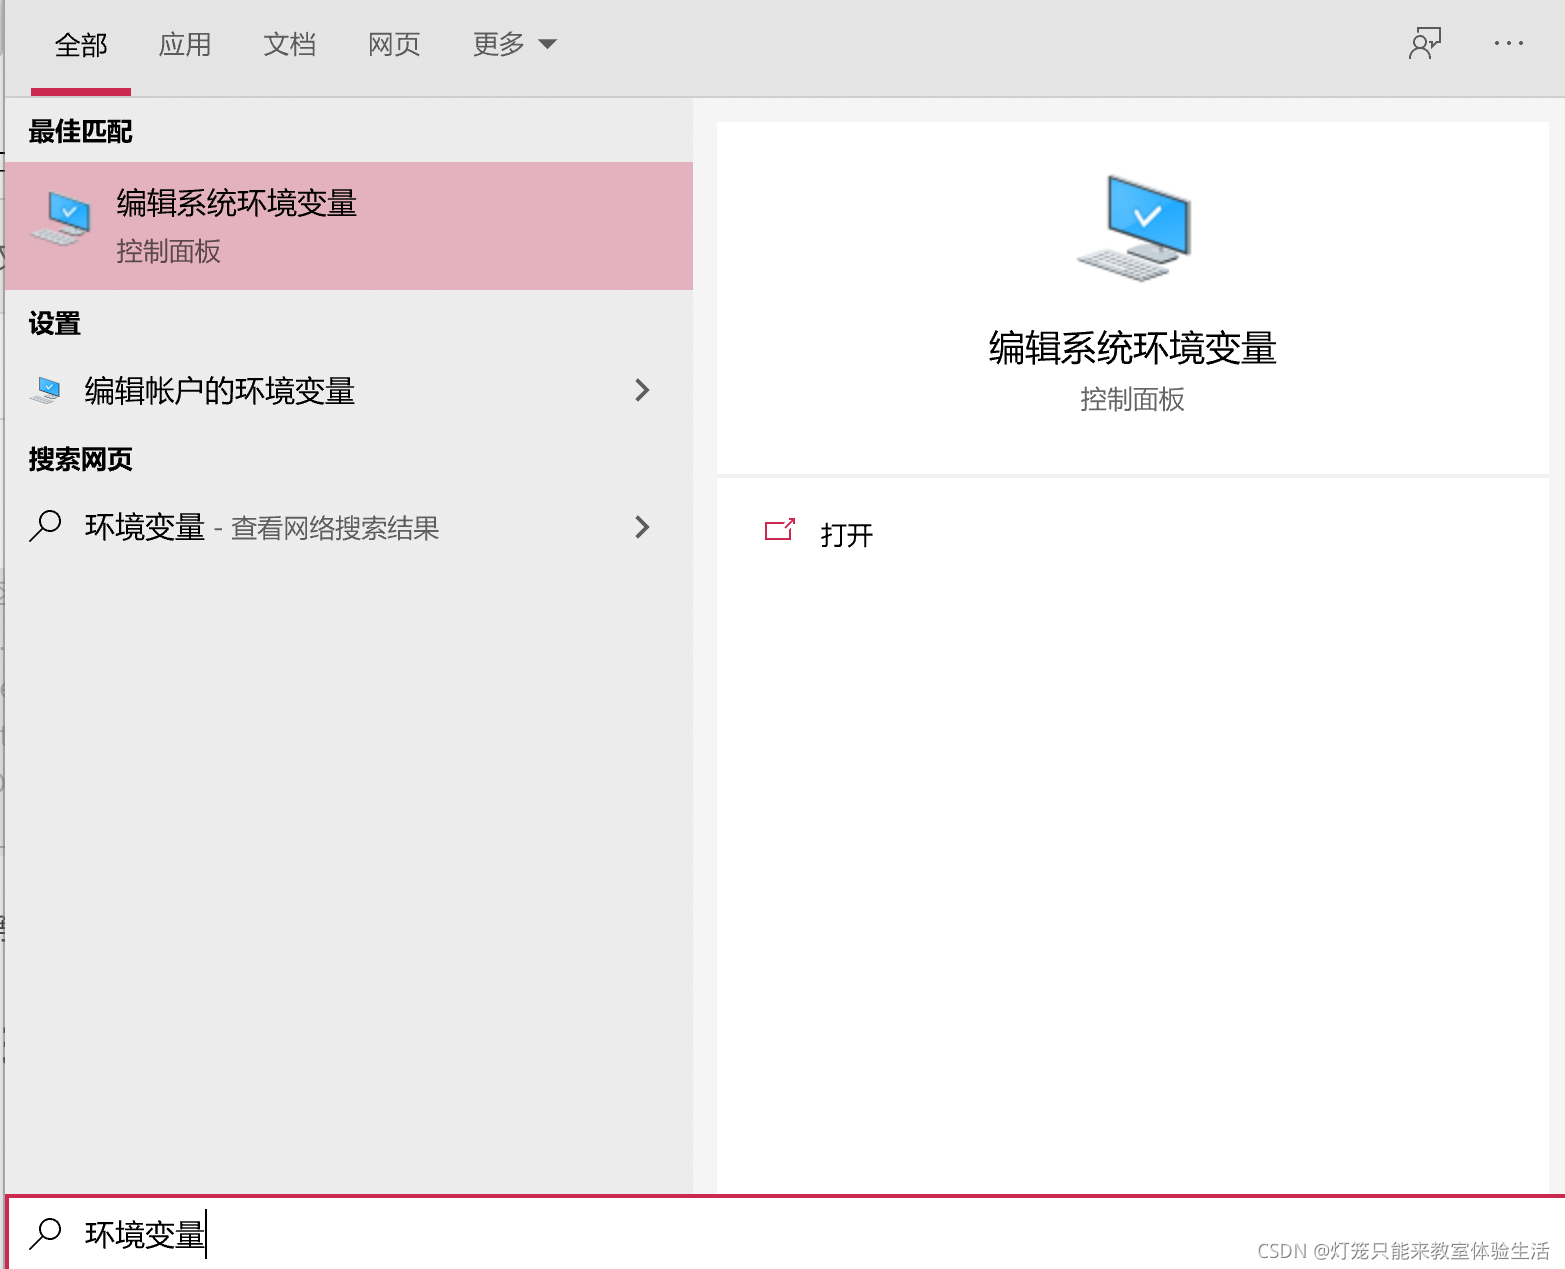Image resolution: width=1565 pixels, height=1269 pixels.
Task: Click the large computer icon in preview pane
Action: pos(1134,228)
